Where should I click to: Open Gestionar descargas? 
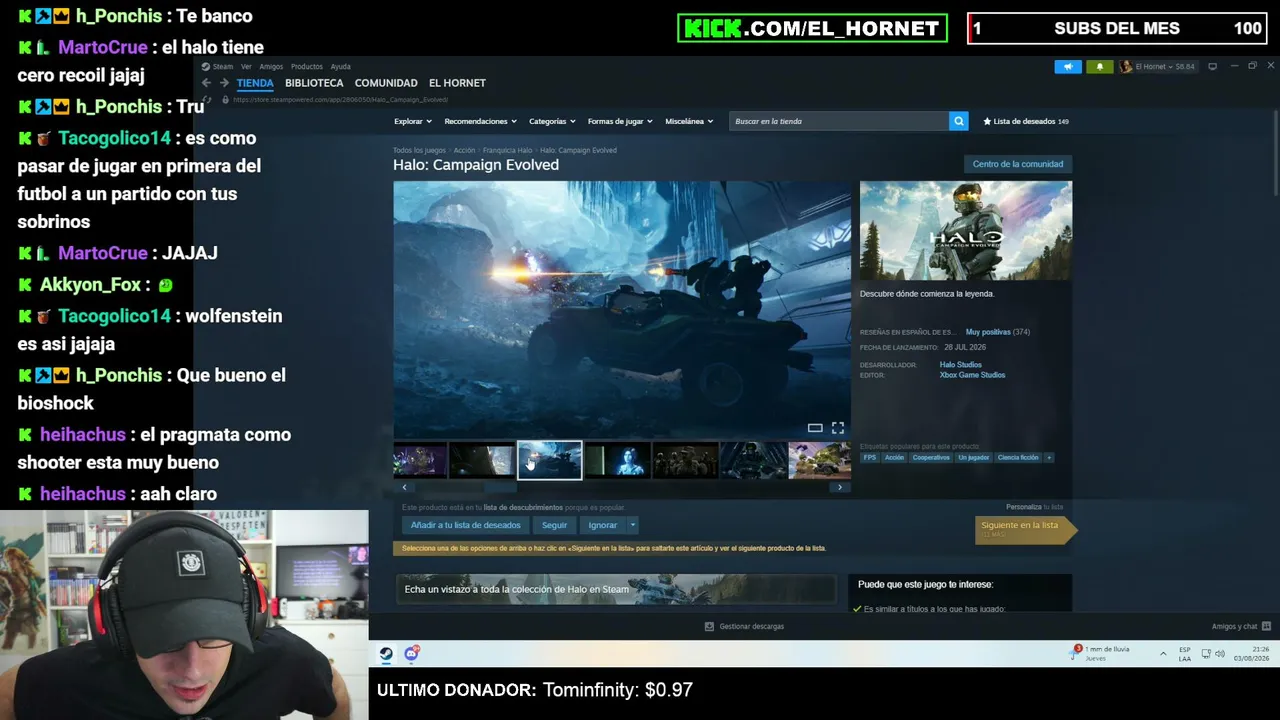tap(744, 627)
